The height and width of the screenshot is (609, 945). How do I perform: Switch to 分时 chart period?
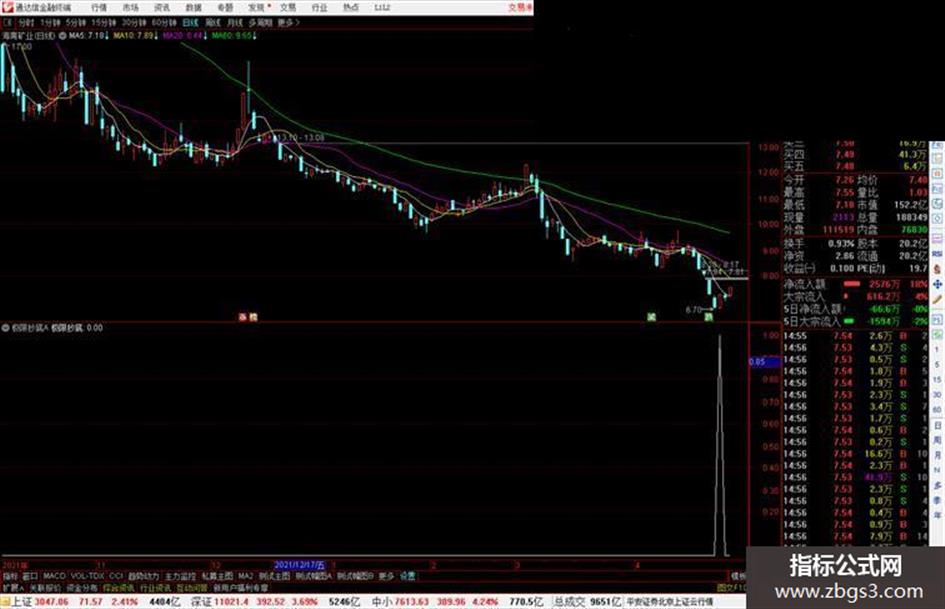(26, 23)
